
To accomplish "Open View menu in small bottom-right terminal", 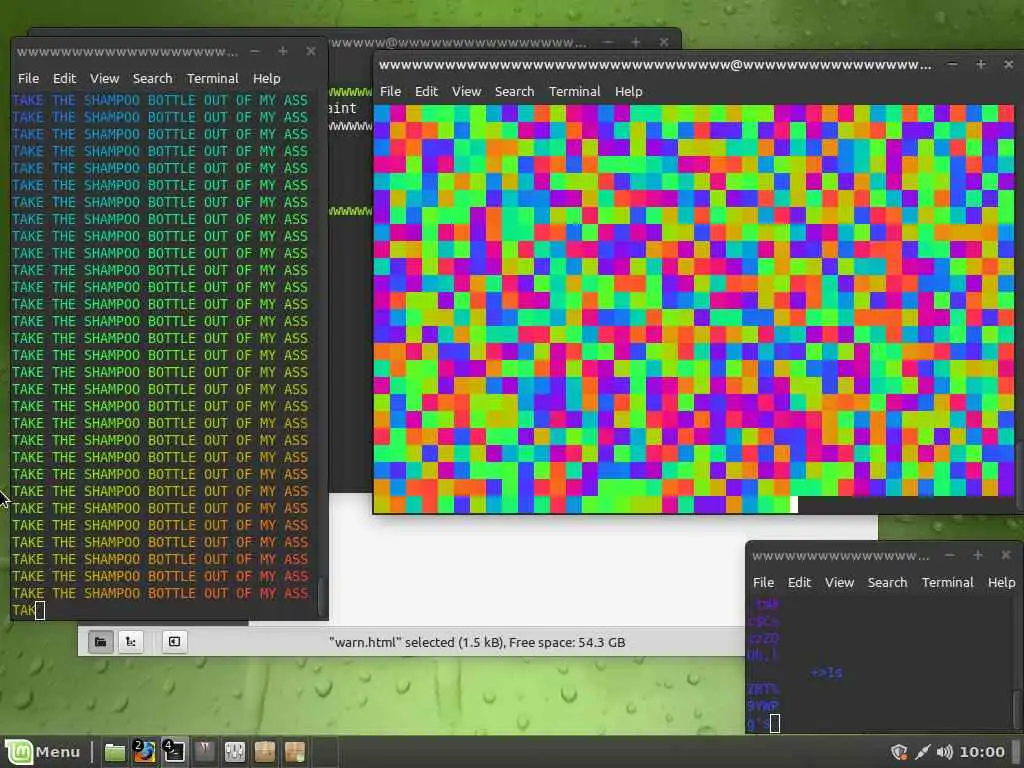I will pyautogui.click(x=839, y=583).
